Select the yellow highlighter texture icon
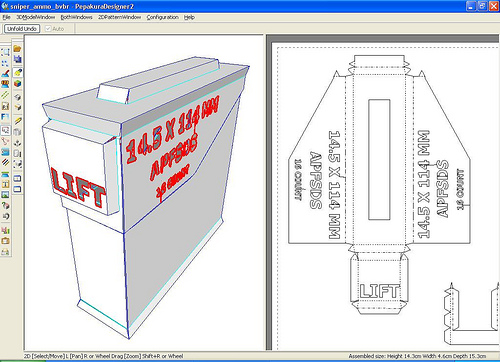500x362 pixels. pos(17,72)
